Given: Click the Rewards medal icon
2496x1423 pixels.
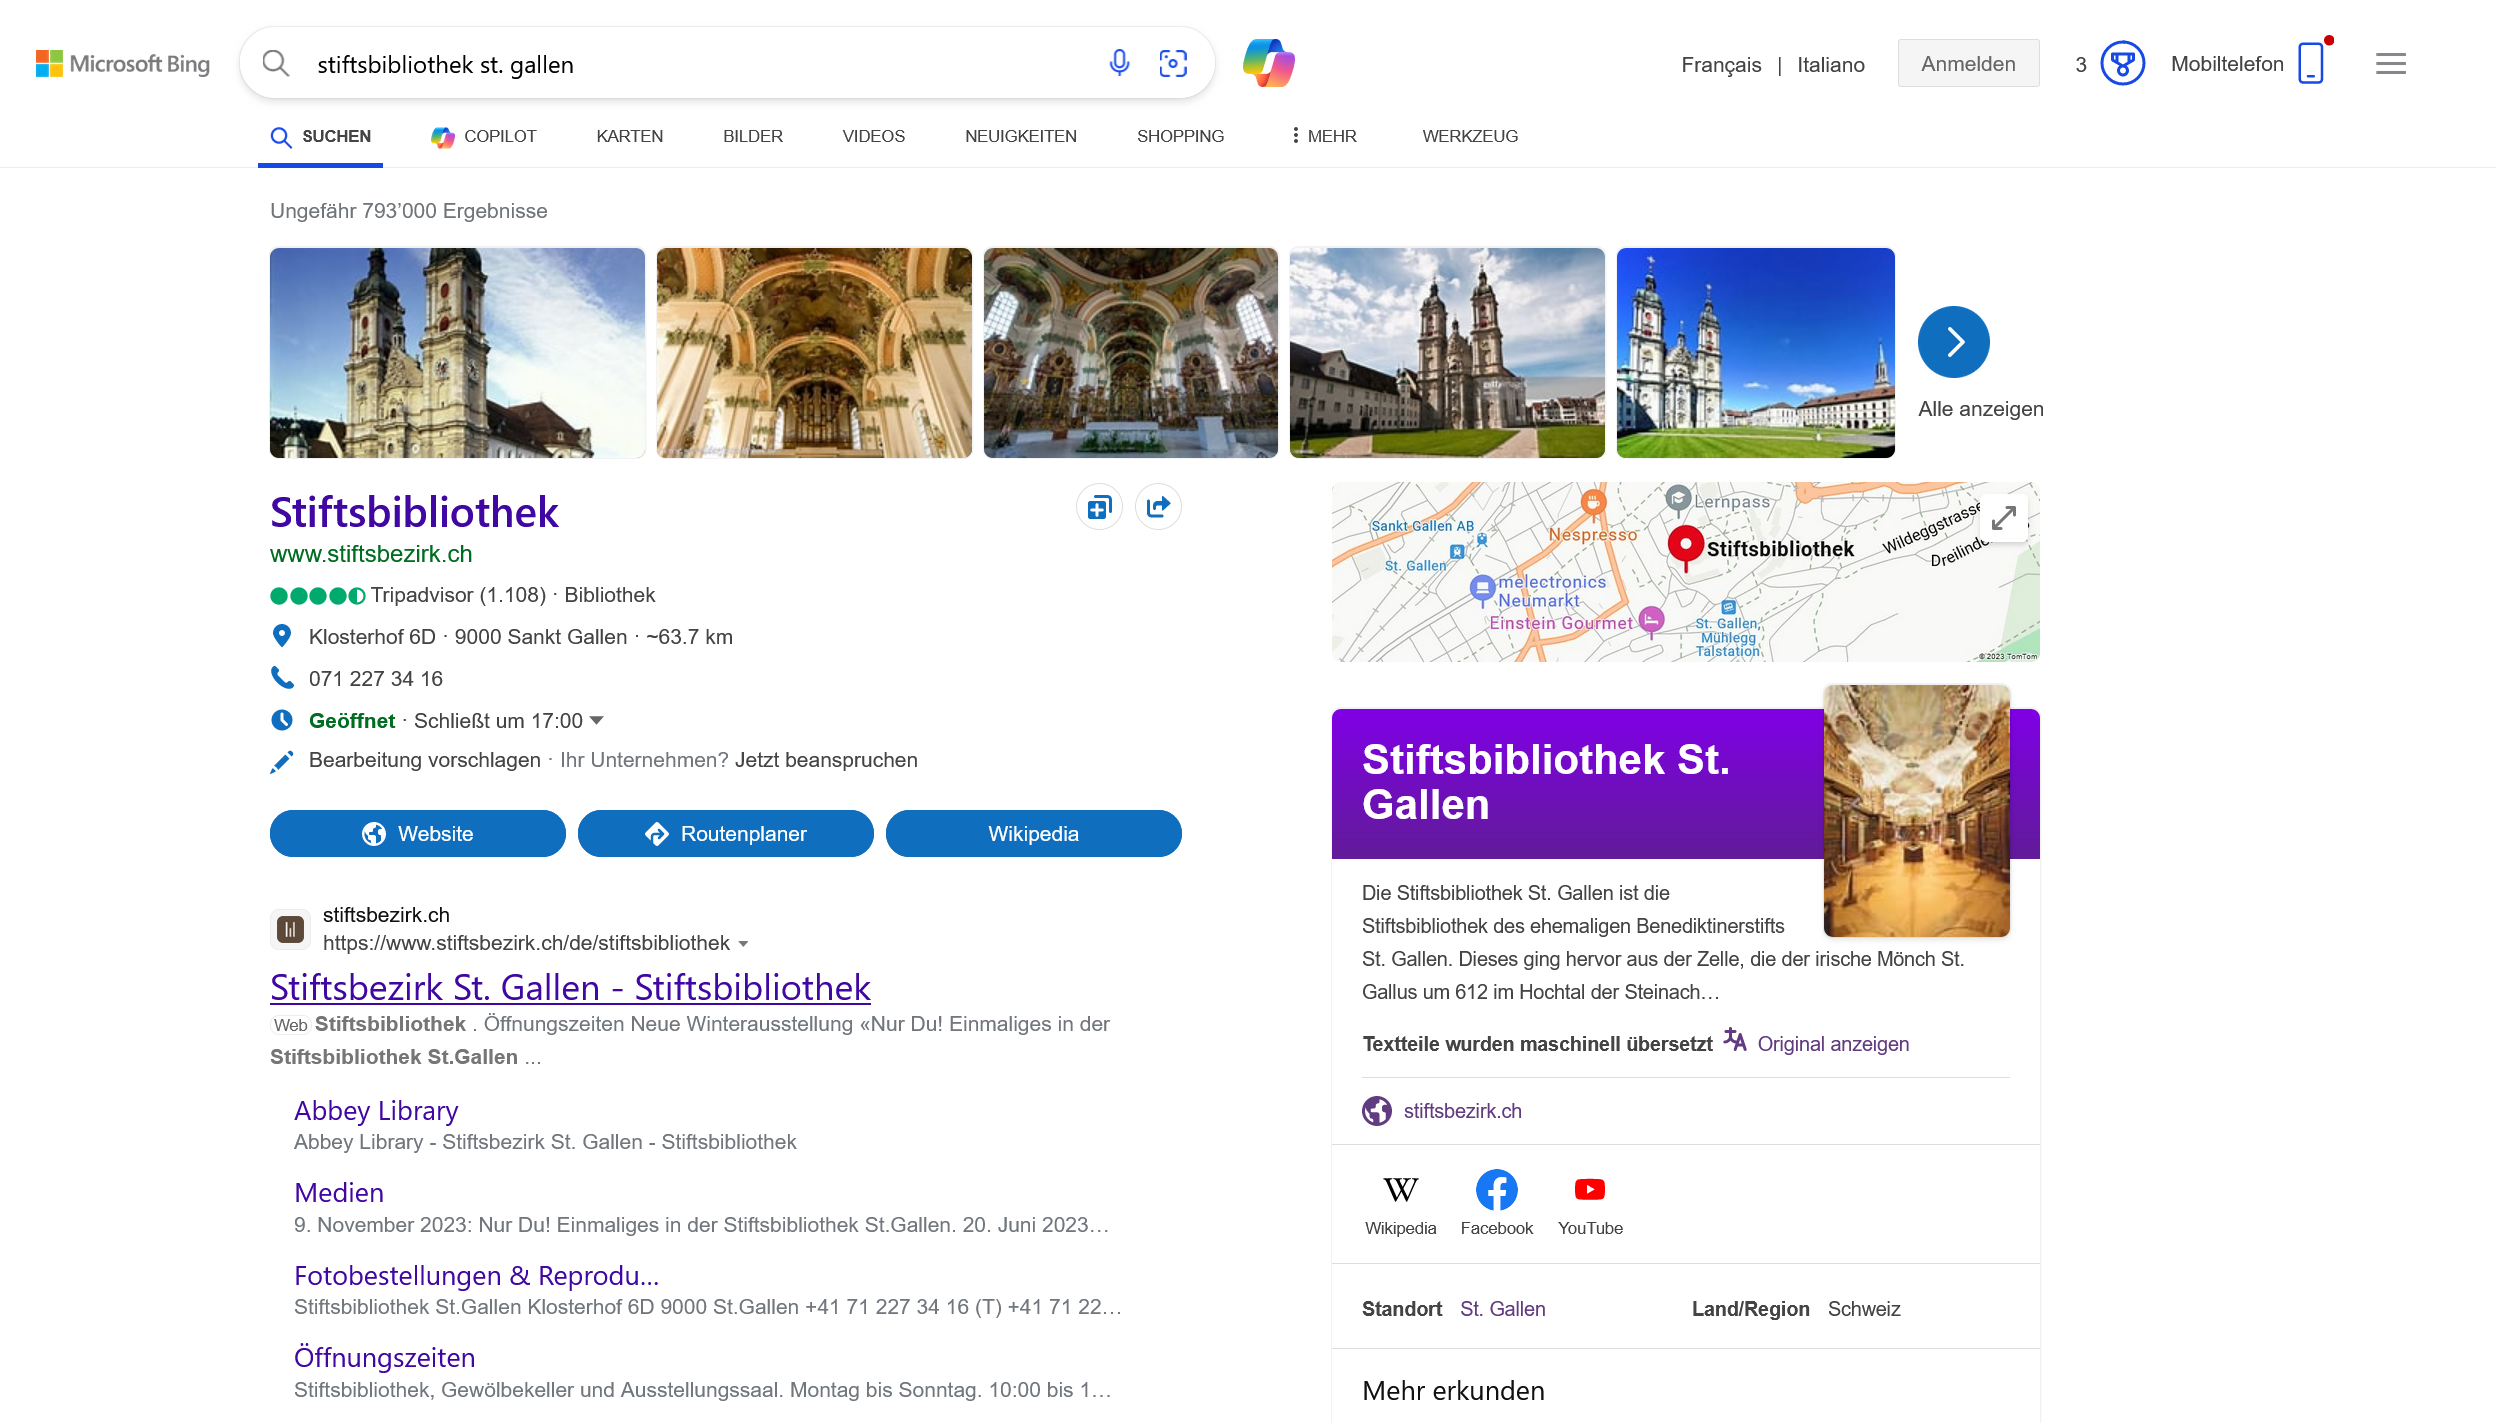Looking at the screenshot, I should point(2122,64).
